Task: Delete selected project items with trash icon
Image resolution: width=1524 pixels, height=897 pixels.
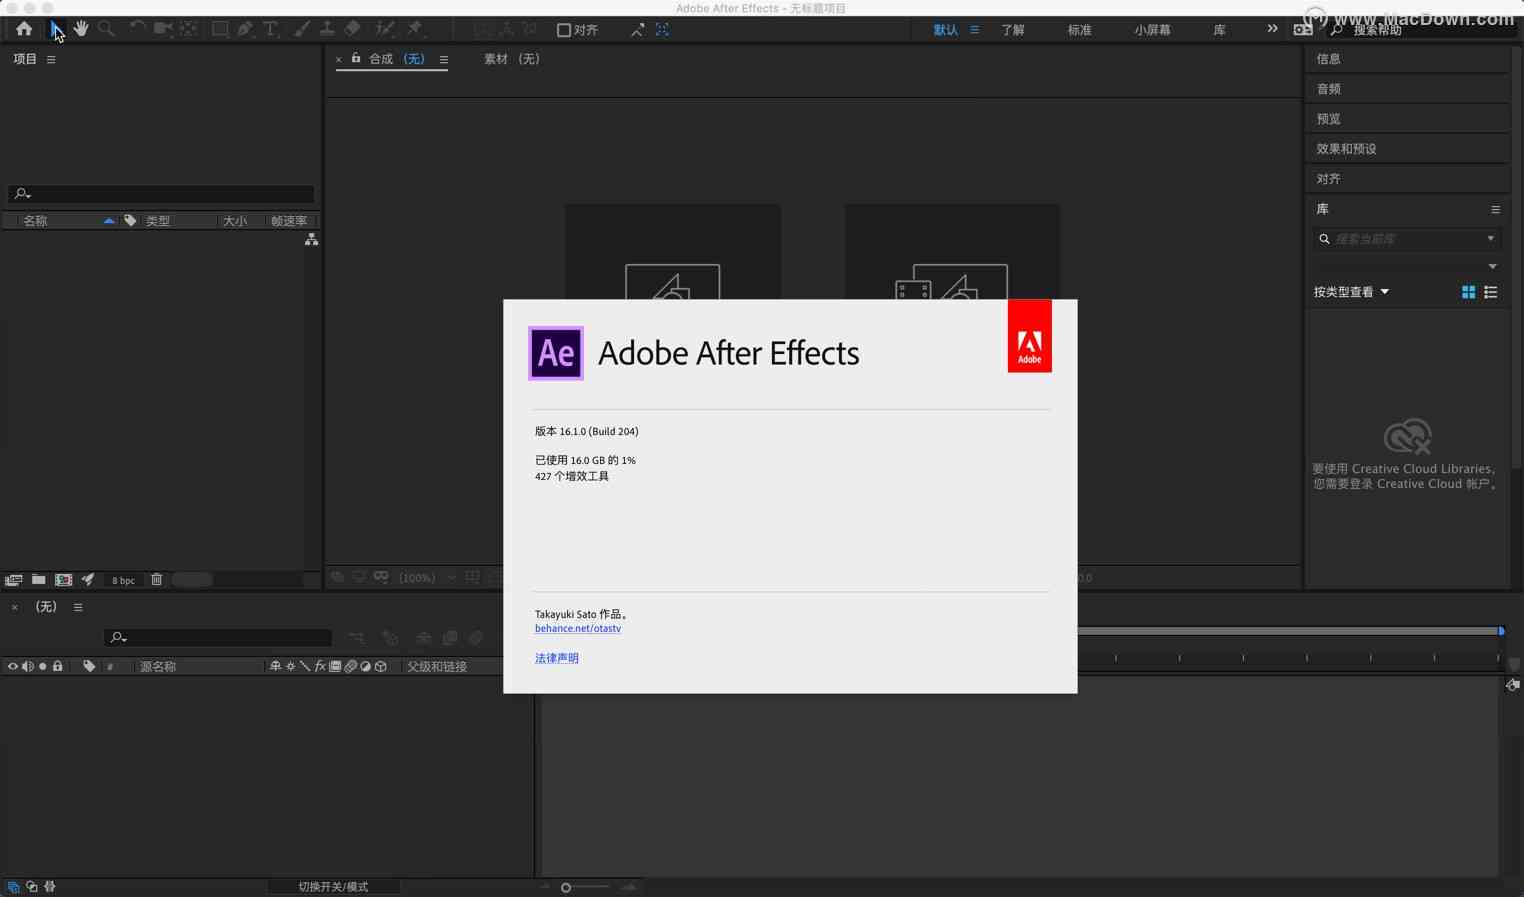Action: pyautogui.click(x=157, y=580)
